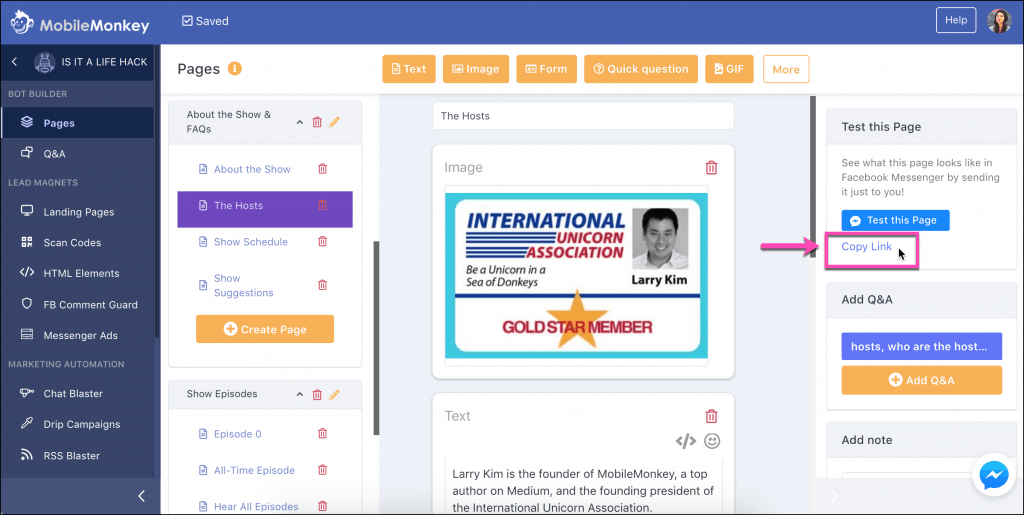Open the emoji picker in Text widget
The height and width of the screenshot is (515, 1024).
712,441
